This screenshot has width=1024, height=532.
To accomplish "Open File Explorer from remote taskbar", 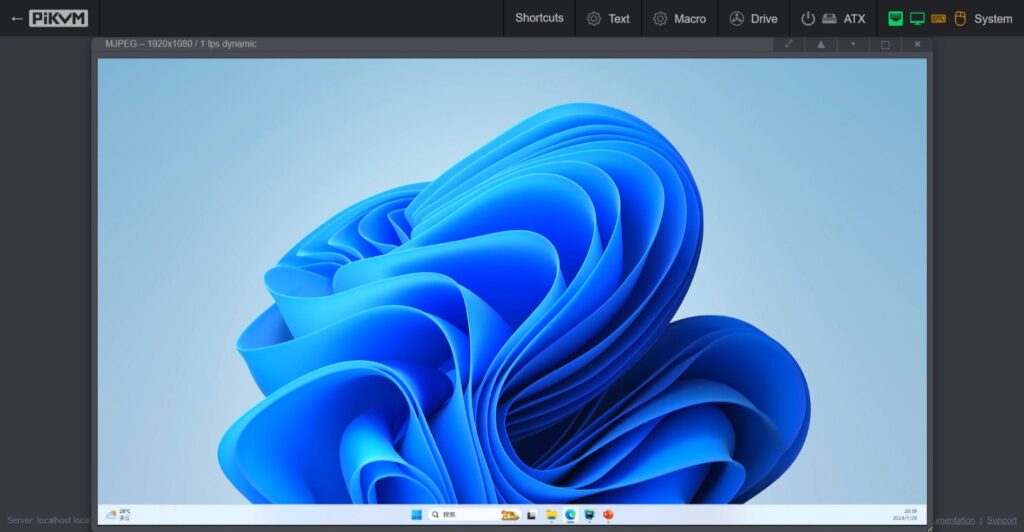I will click(x=551, y=514).
